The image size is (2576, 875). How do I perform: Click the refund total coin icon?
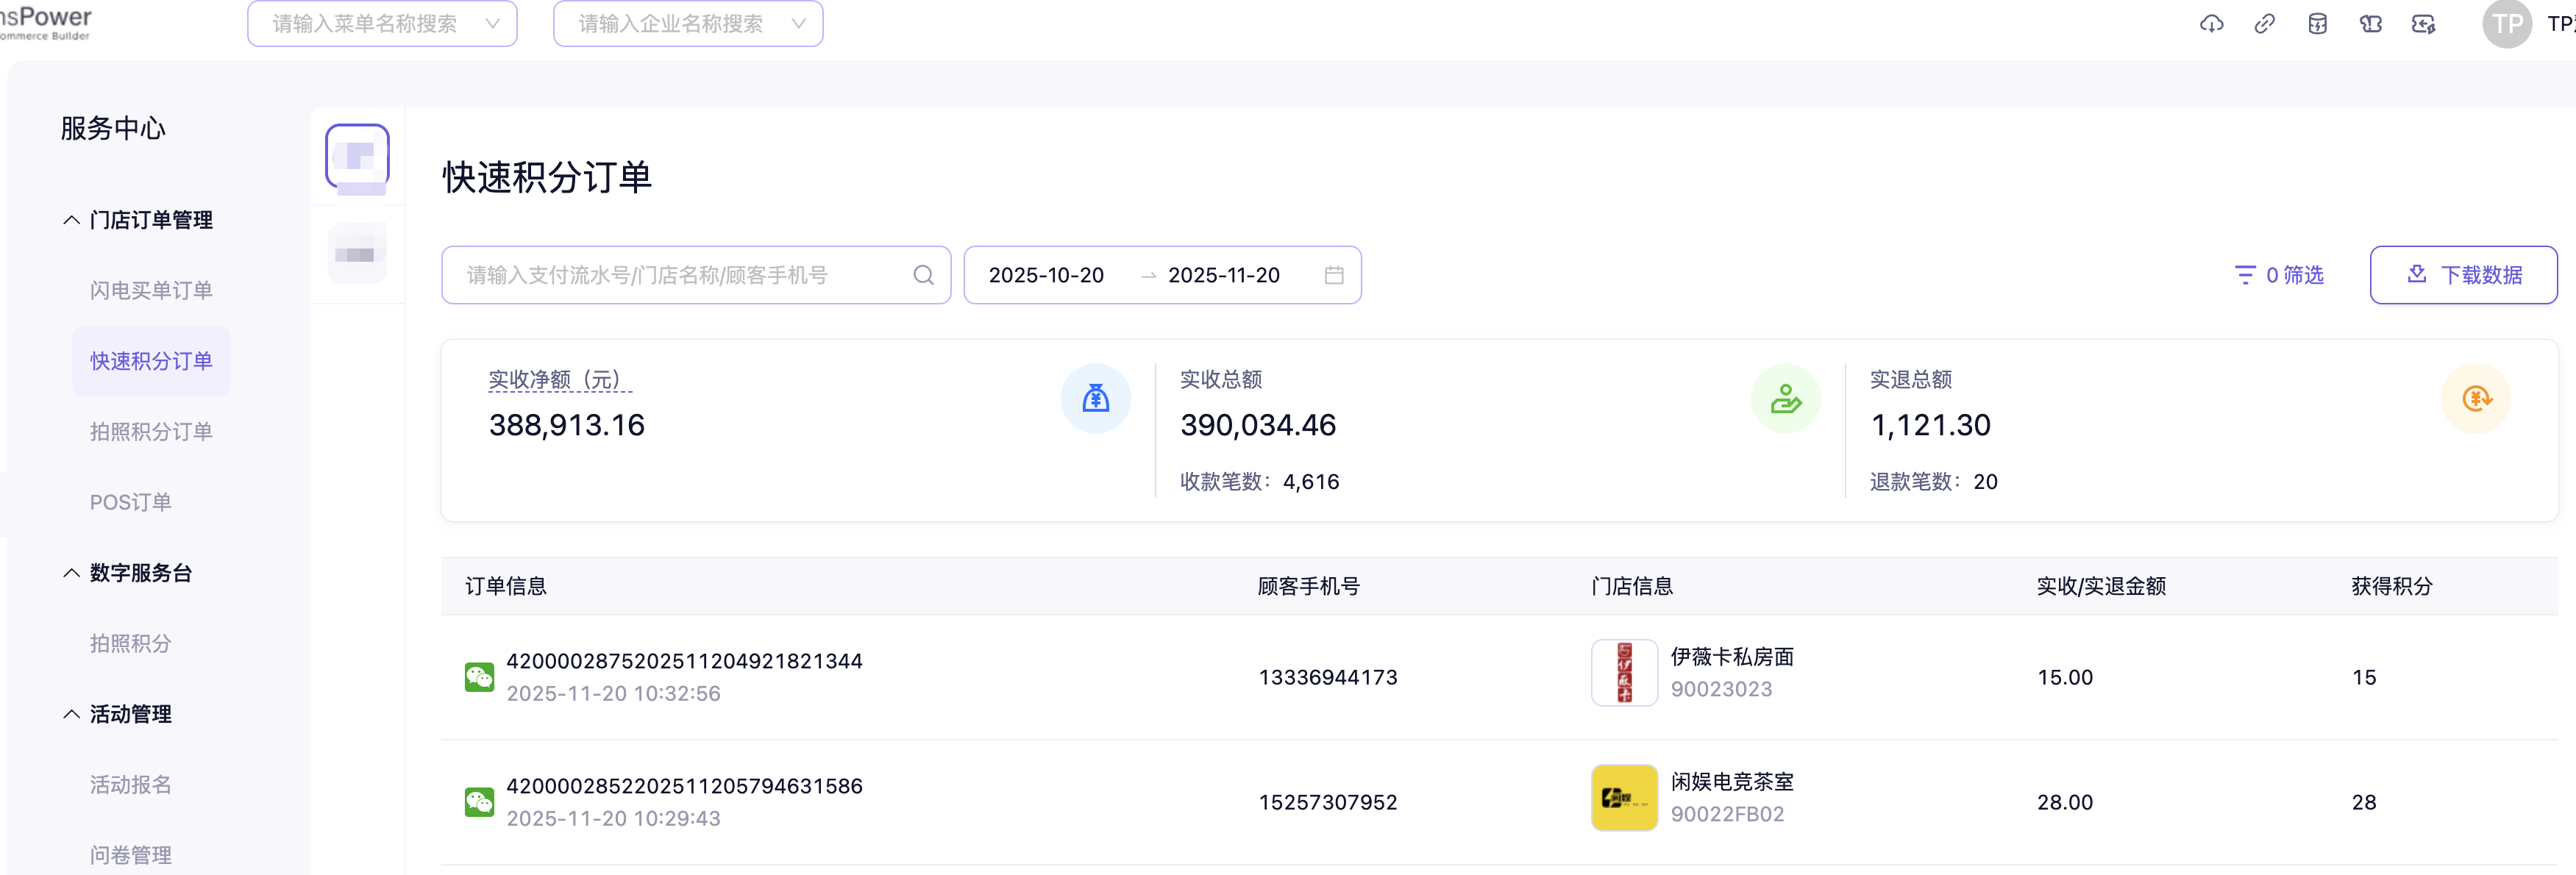click(x=2475, y=399)
